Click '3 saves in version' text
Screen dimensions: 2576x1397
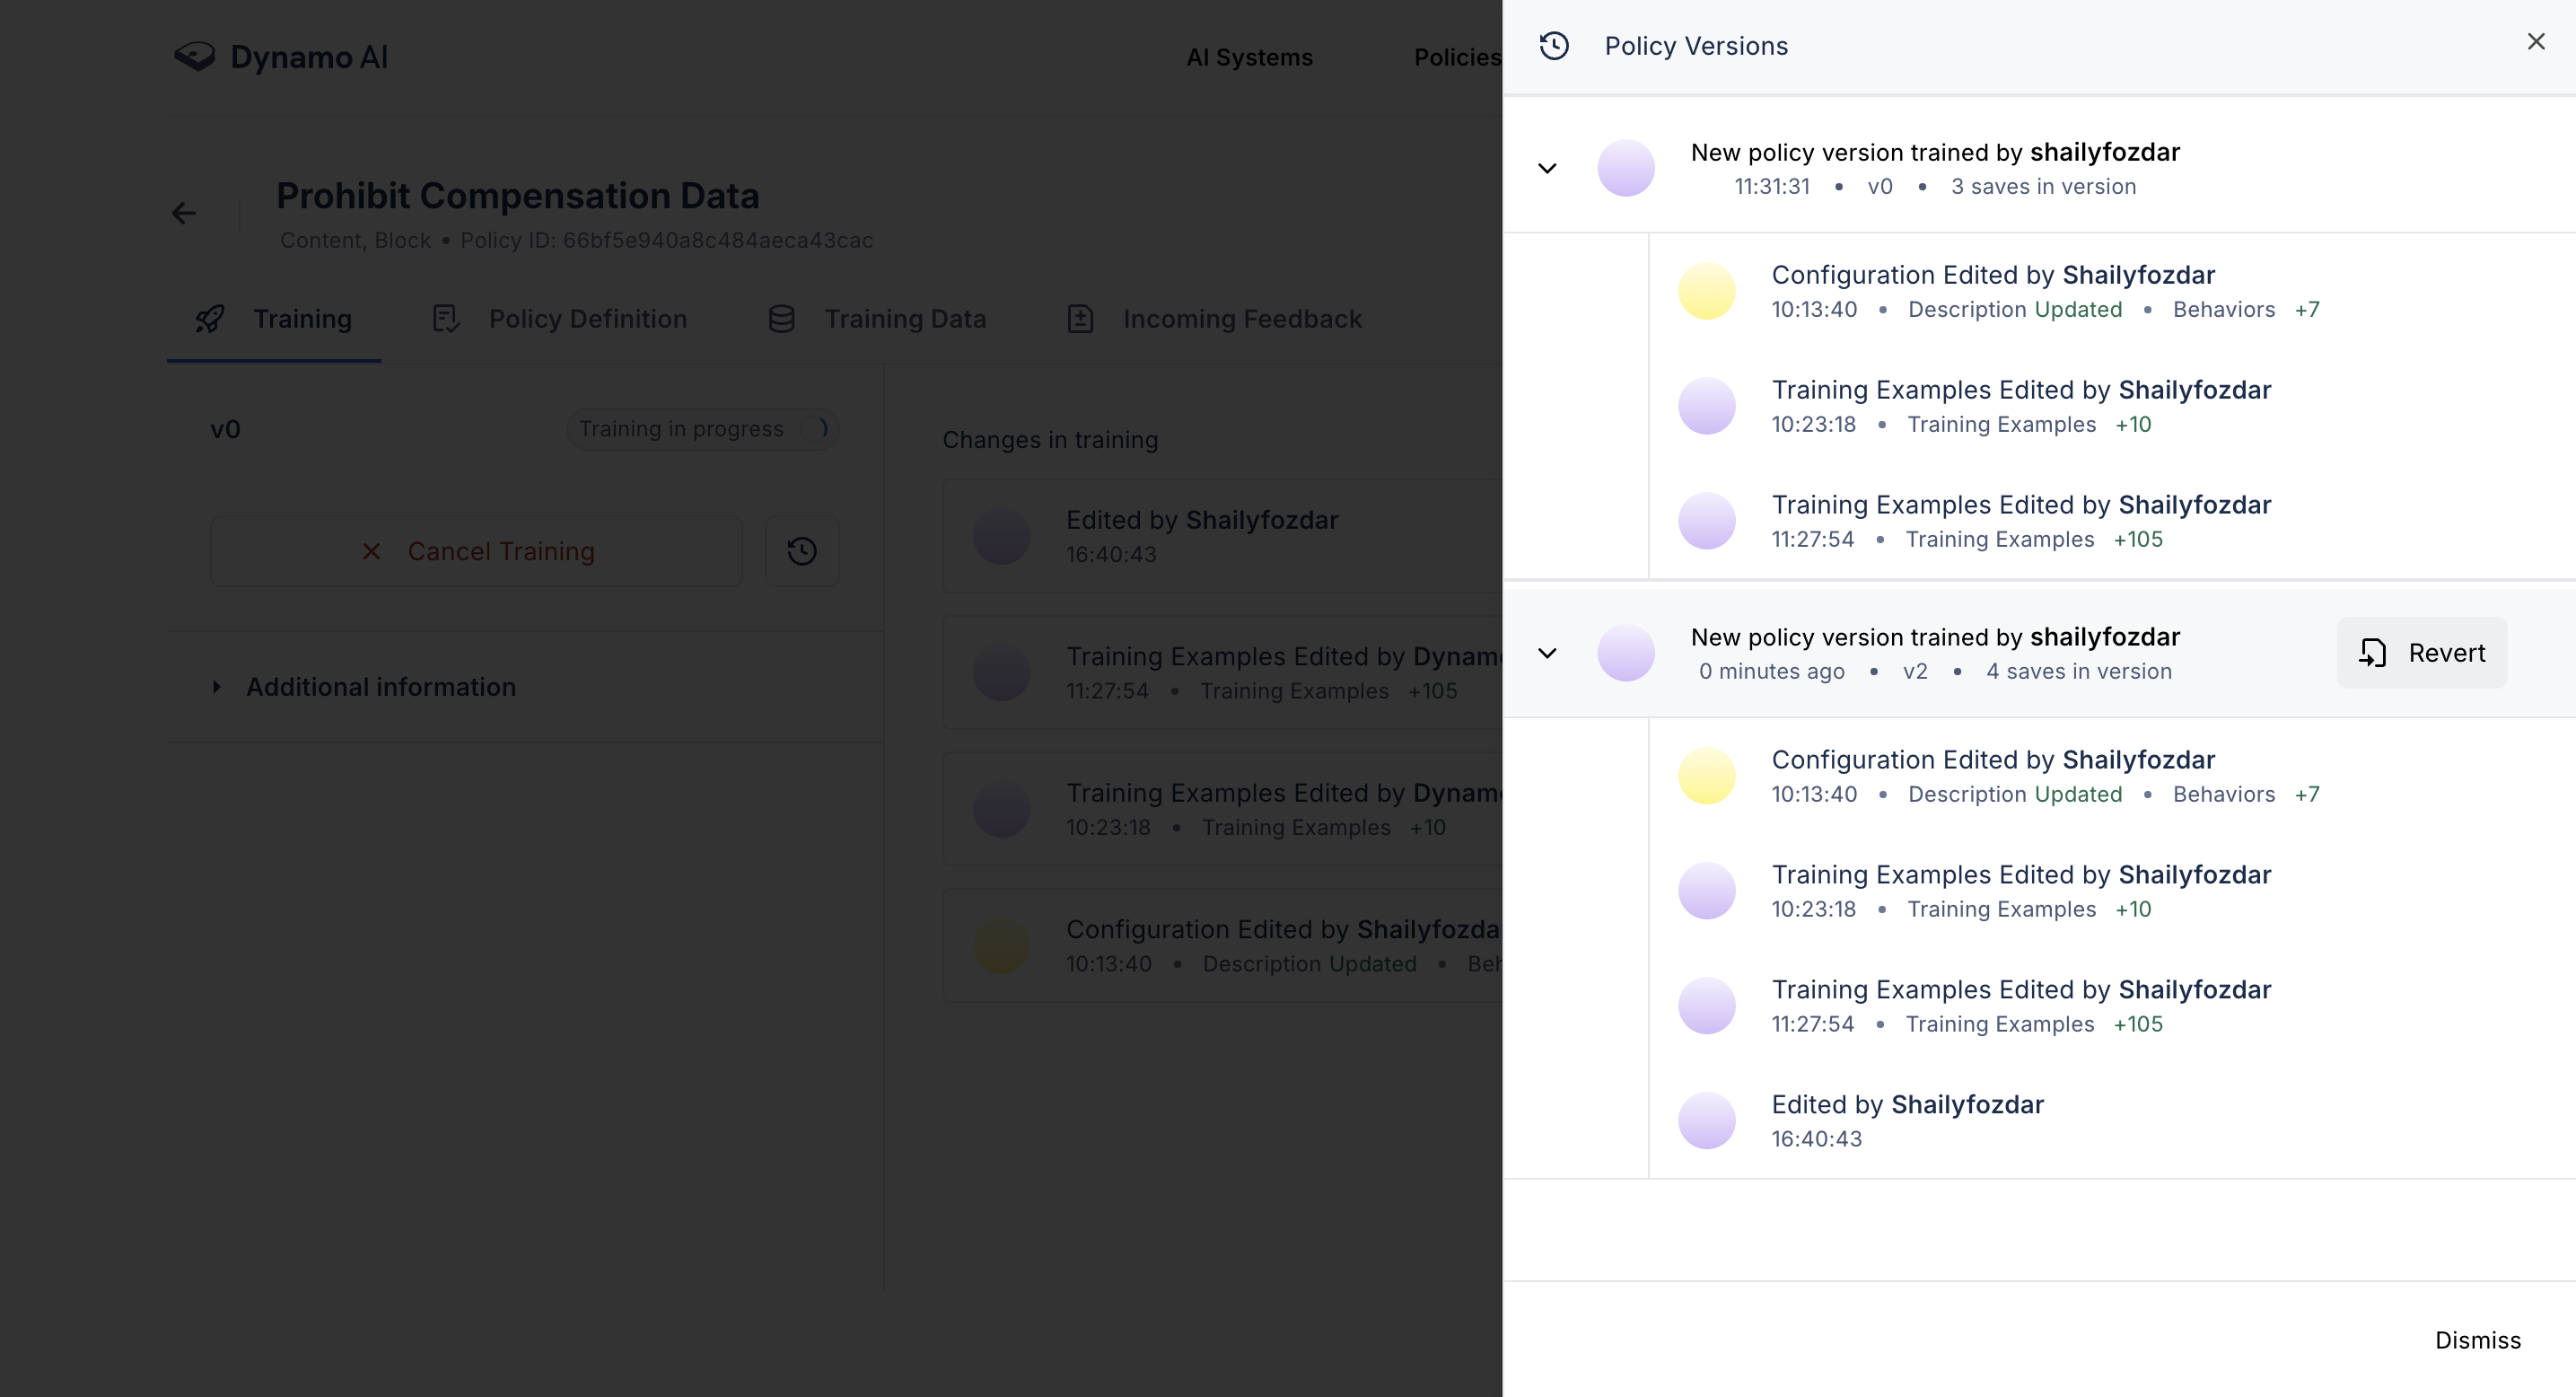pos(2043,187)
